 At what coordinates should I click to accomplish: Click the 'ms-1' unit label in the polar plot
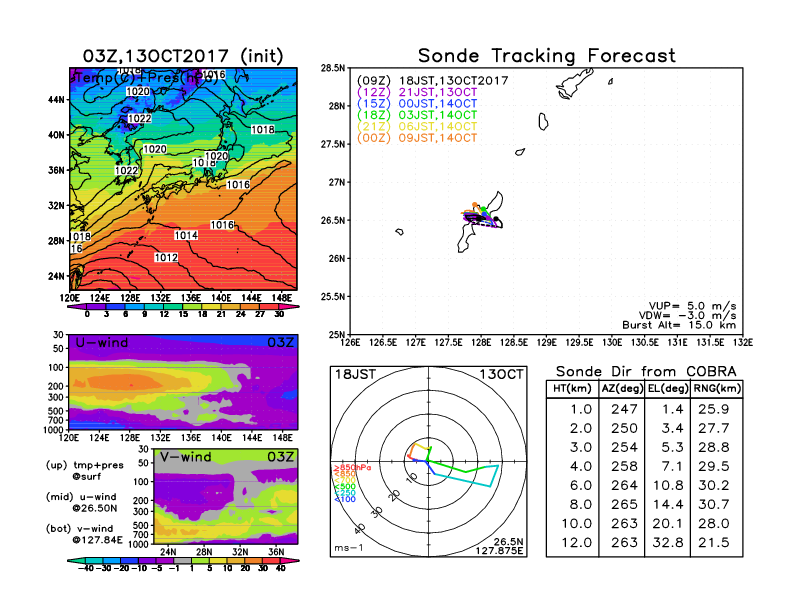pyautogui.click(x=349, y=548)
